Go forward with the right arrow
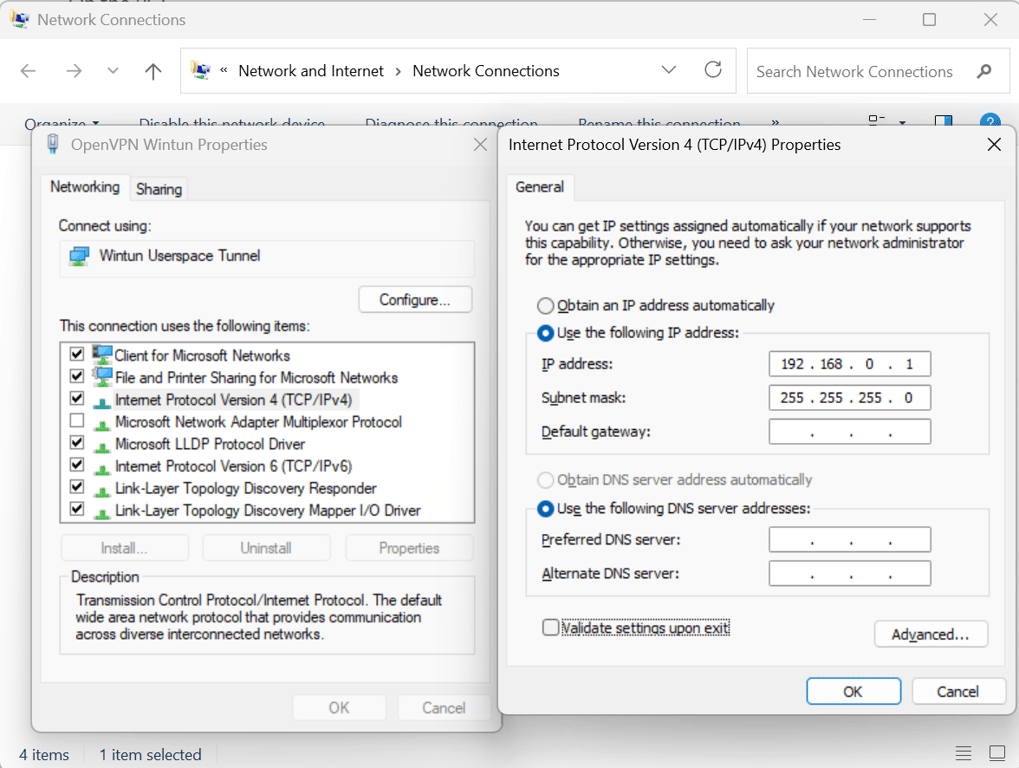The height and width of the screenshot is (768, 1019). pos(74,71)
